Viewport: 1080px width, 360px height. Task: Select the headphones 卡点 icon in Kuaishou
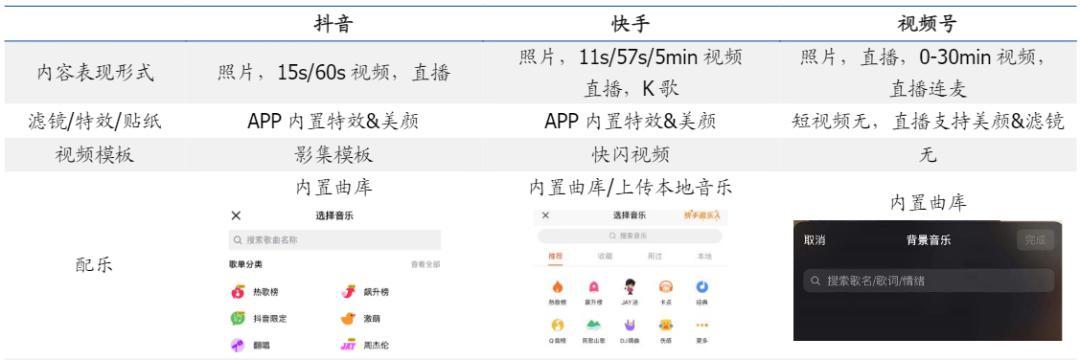(665, 287)
